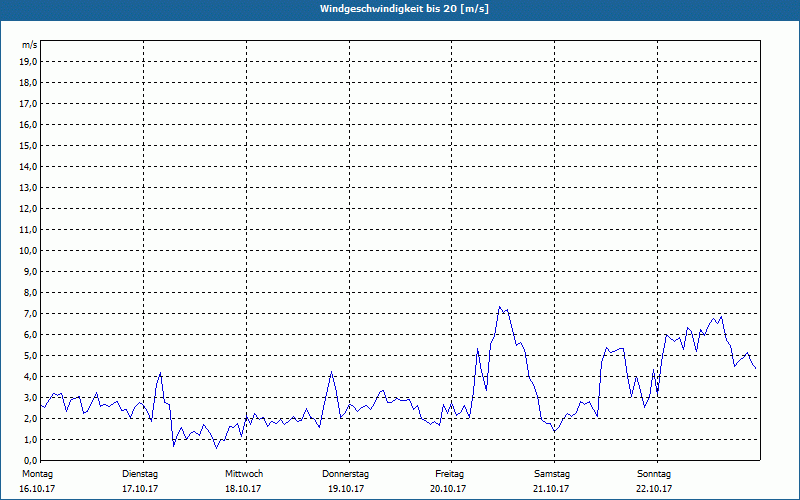
Task: Click the 0,0 axis label
Action: [x=31, y=461]
